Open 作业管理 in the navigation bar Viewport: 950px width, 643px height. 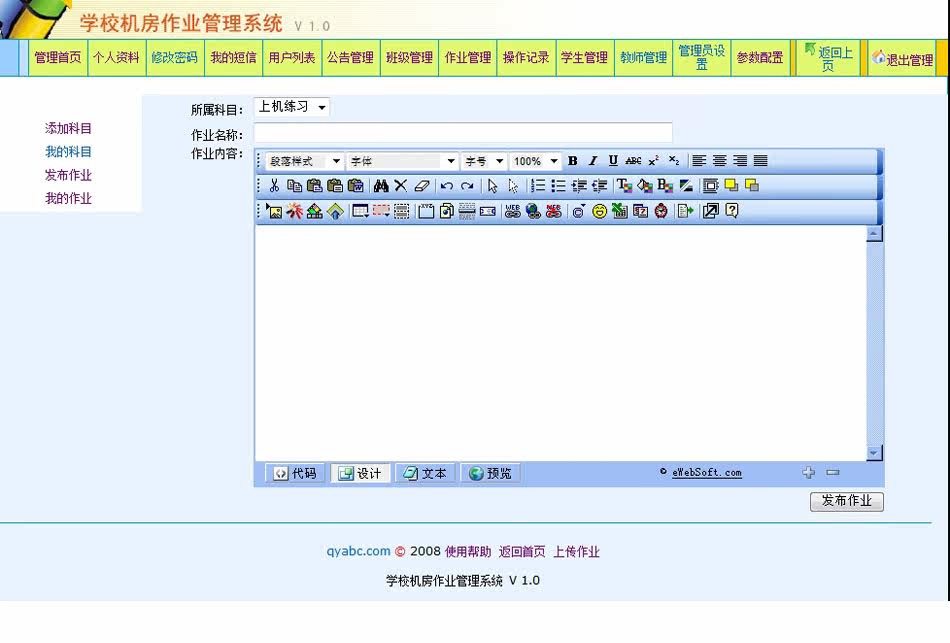[x=468, y=58]
